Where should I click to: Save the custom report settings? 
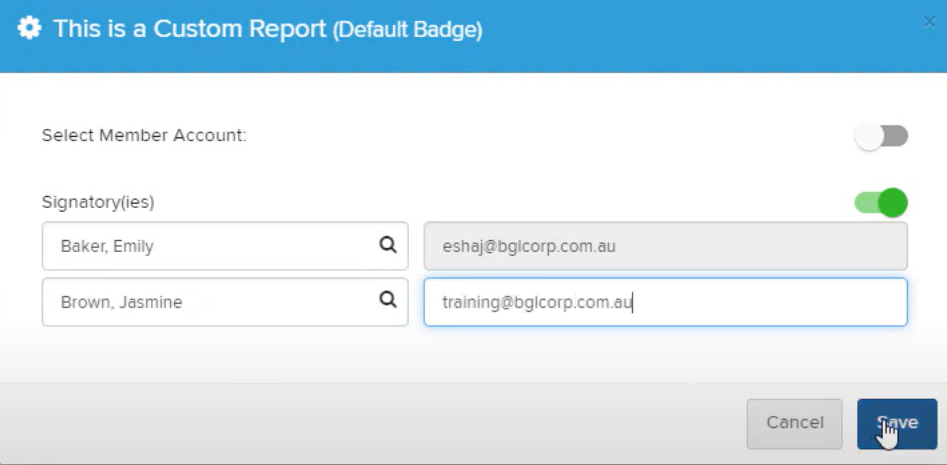(x=897, y=423)
